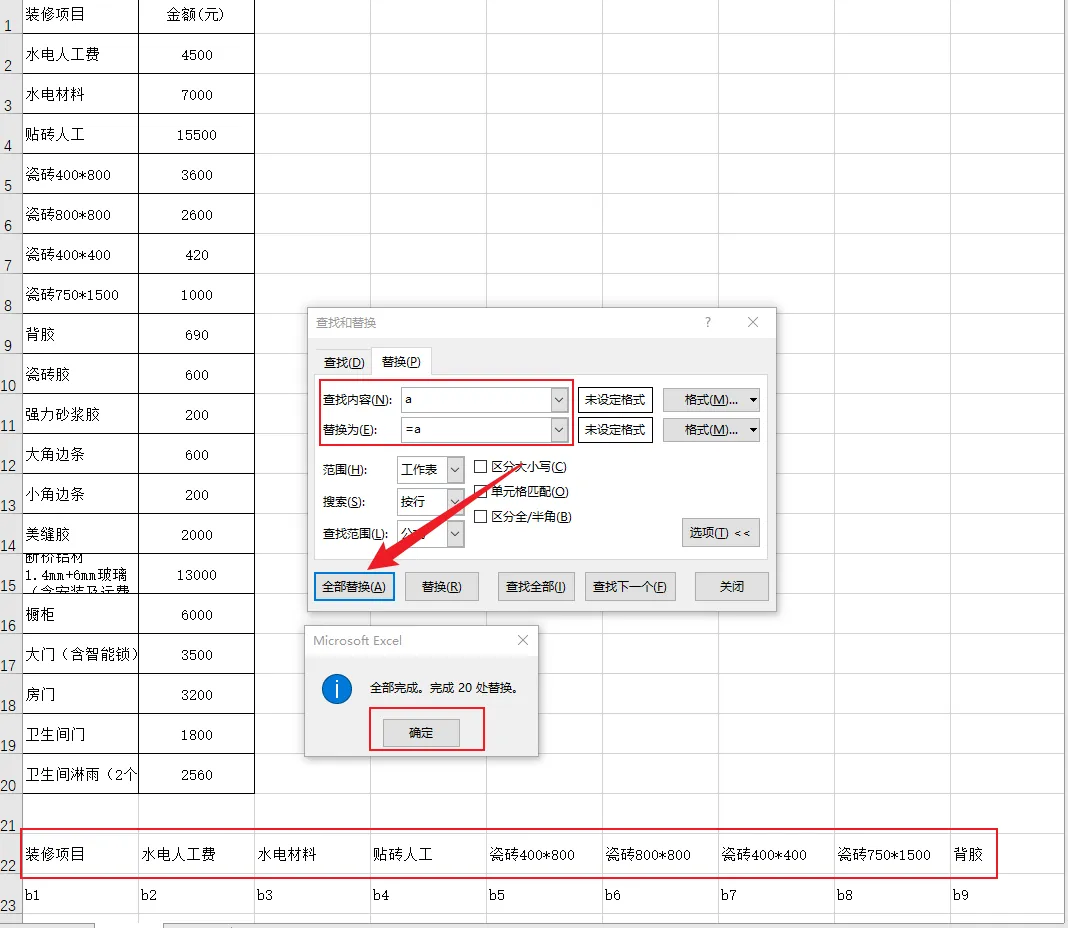The height and width of the screenshot is (928, 1068).
Task: Select the cell 美缝胶
Action: coord(80,534)
